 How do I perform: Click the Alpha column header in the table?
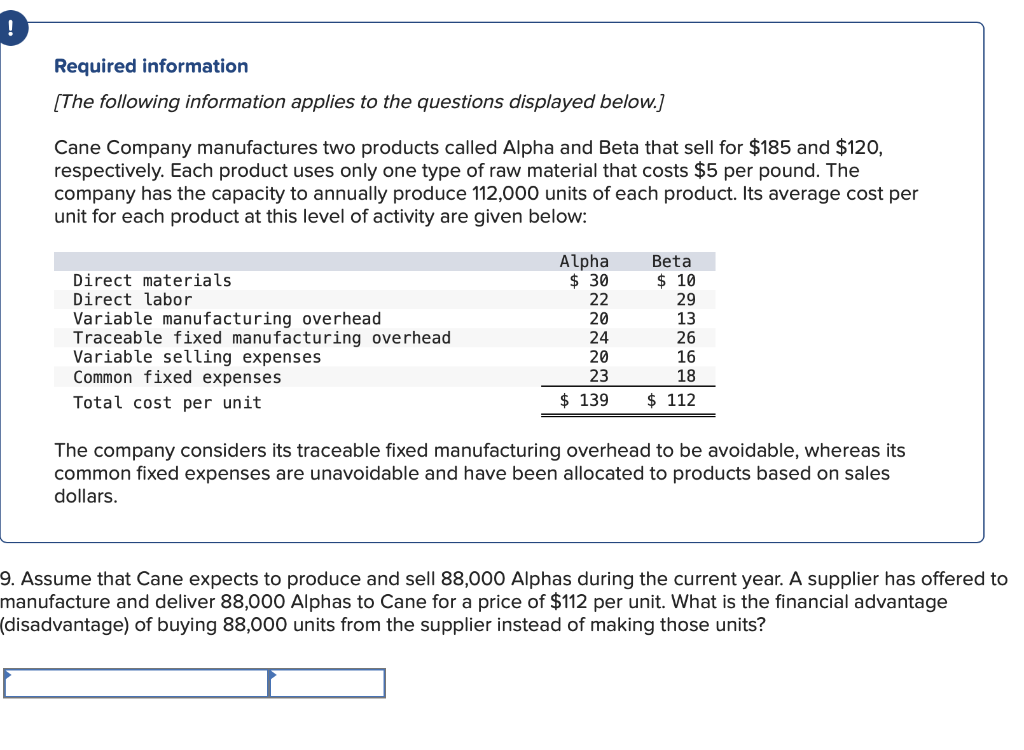click(x=584, y=261)
